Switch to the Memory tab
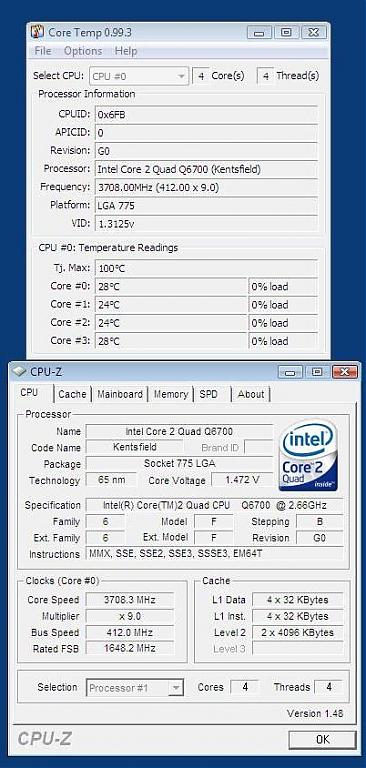This screenshot has height=768, width=366. click(x=171, y=394)
